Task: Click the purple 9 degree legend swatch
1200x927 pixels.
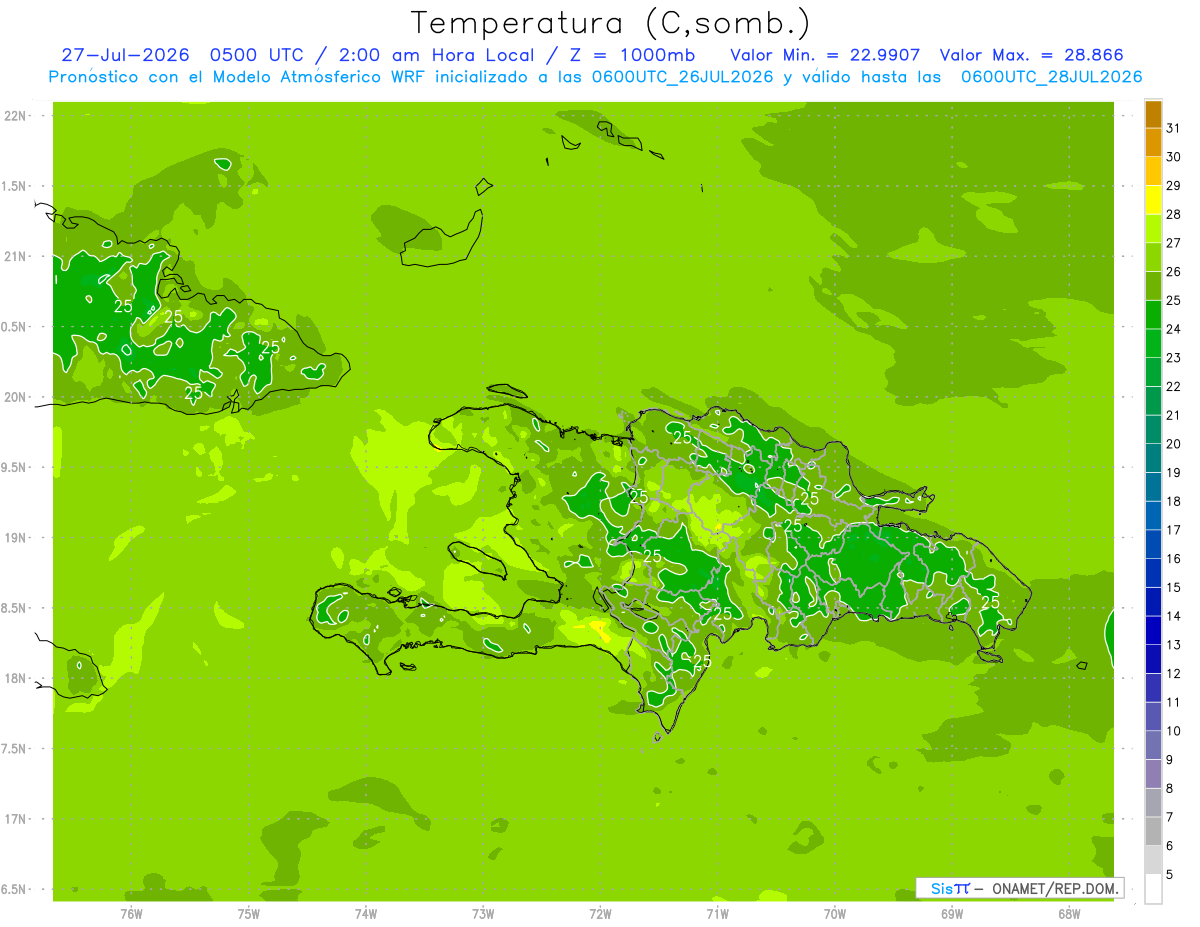Action: tap(1153, 746)
